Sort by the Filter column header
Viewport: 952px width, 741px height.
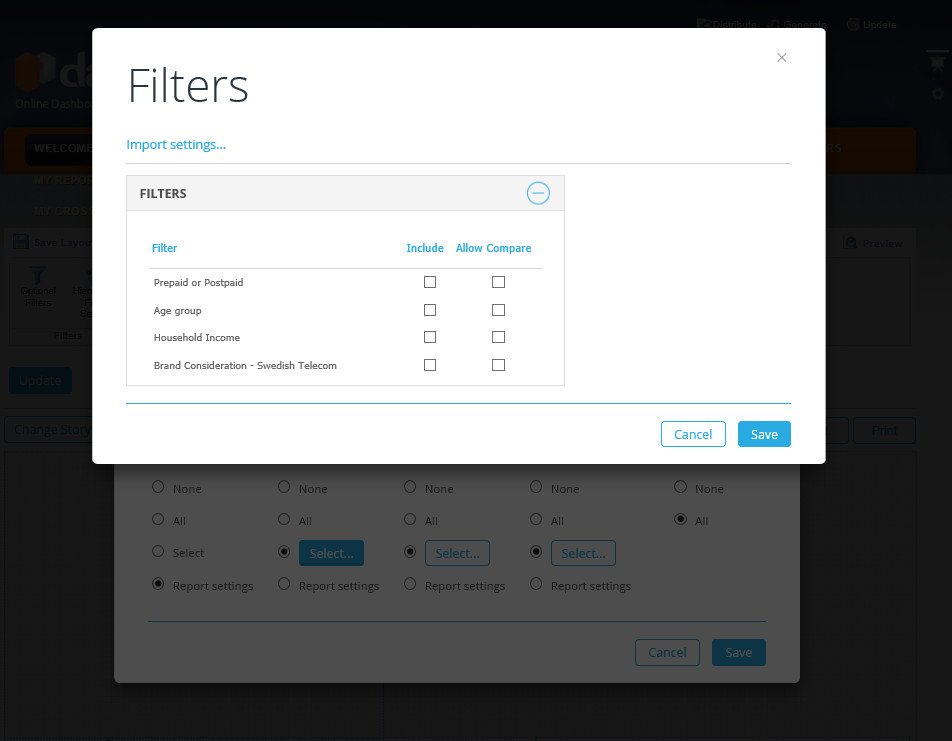(x=165, y=248)
